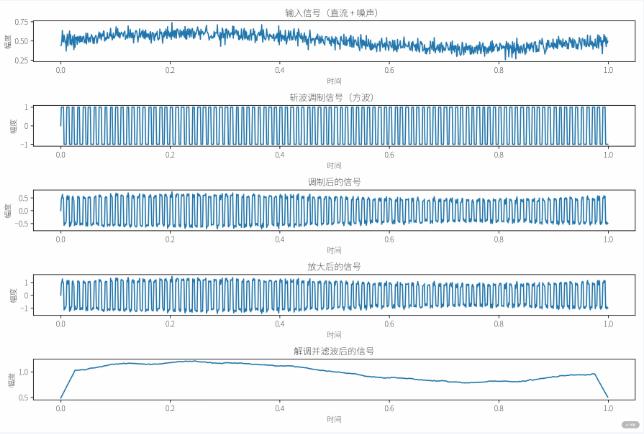Click inside the square wave chopper plot

pyautogui.click(x=334, y=125)
